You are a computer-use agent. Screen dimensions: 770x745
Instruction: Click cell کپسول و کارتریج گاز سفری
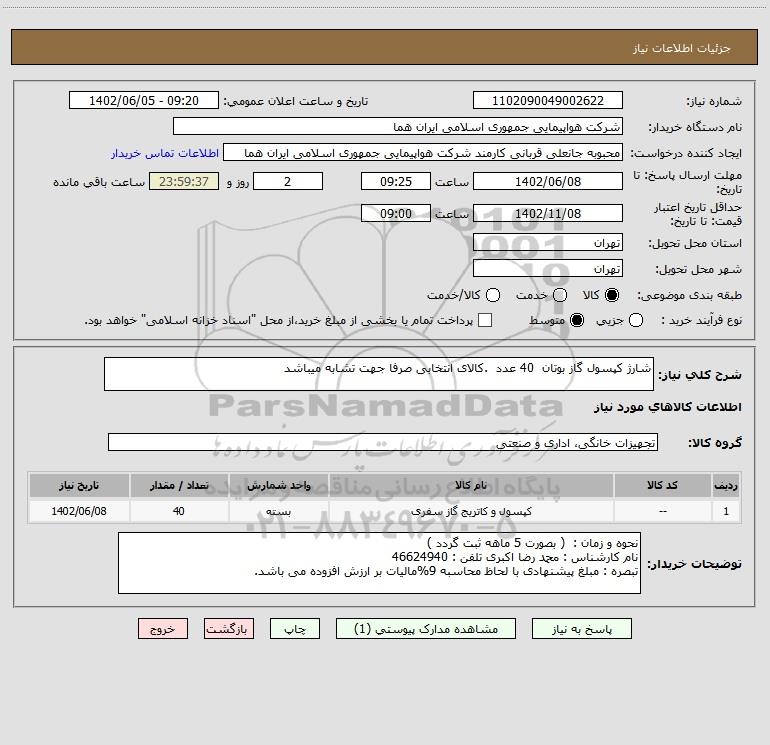coord(471,511)
